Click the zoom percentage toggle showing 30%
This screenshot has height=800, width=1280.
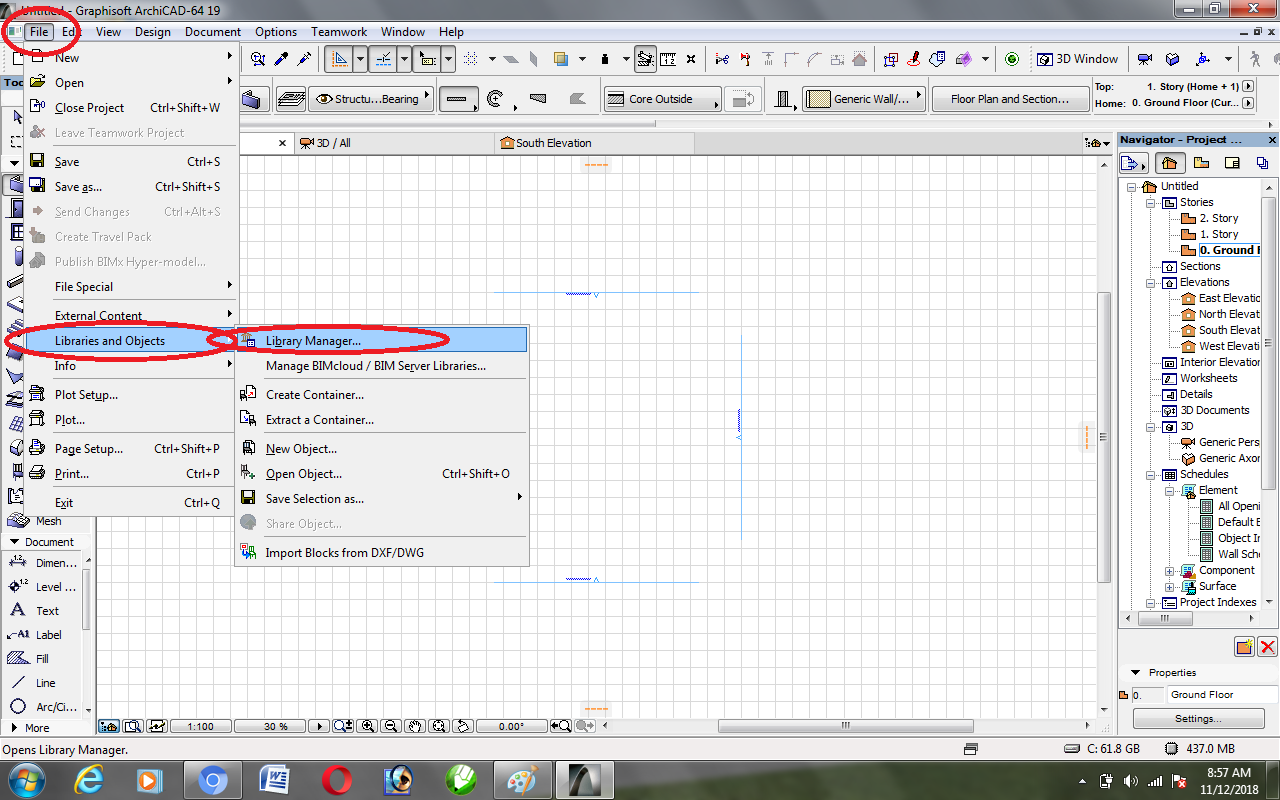click(x=270, y=726)
